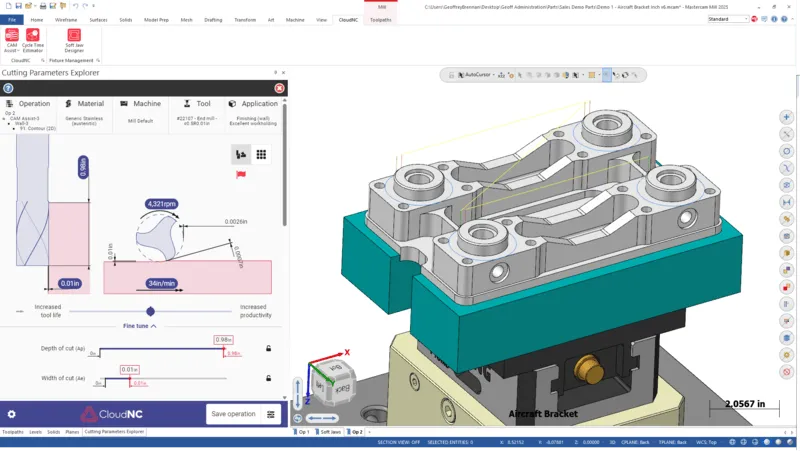
Task: Collapse the Fine tune section
Action: click(x=139, y=326)
